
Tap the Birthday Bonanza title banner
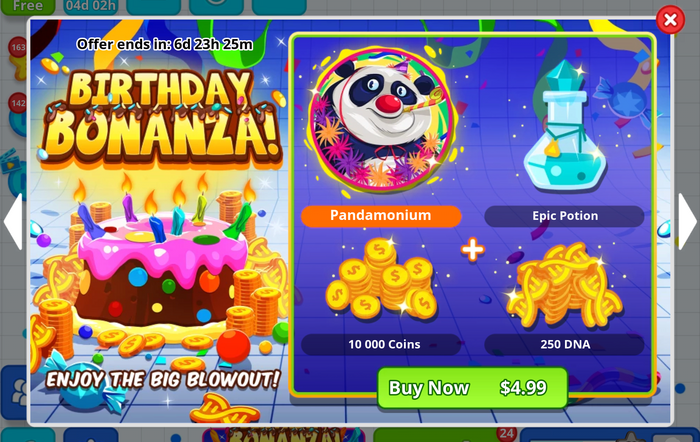(162, 116)
